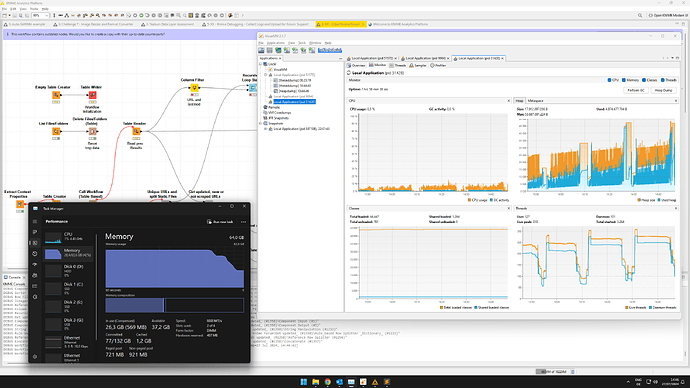Viewport: 690px width, 388px height.
Task: Open the Metaspace tab in memory panel
Action: point(536,101)
